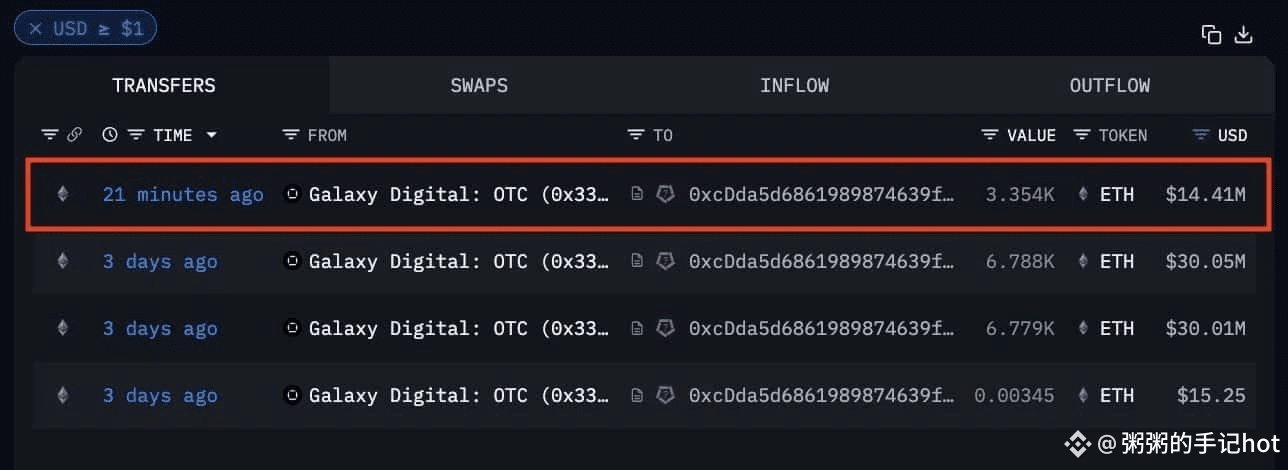Click document icon in the $30.05M row

tap(636, 262)
